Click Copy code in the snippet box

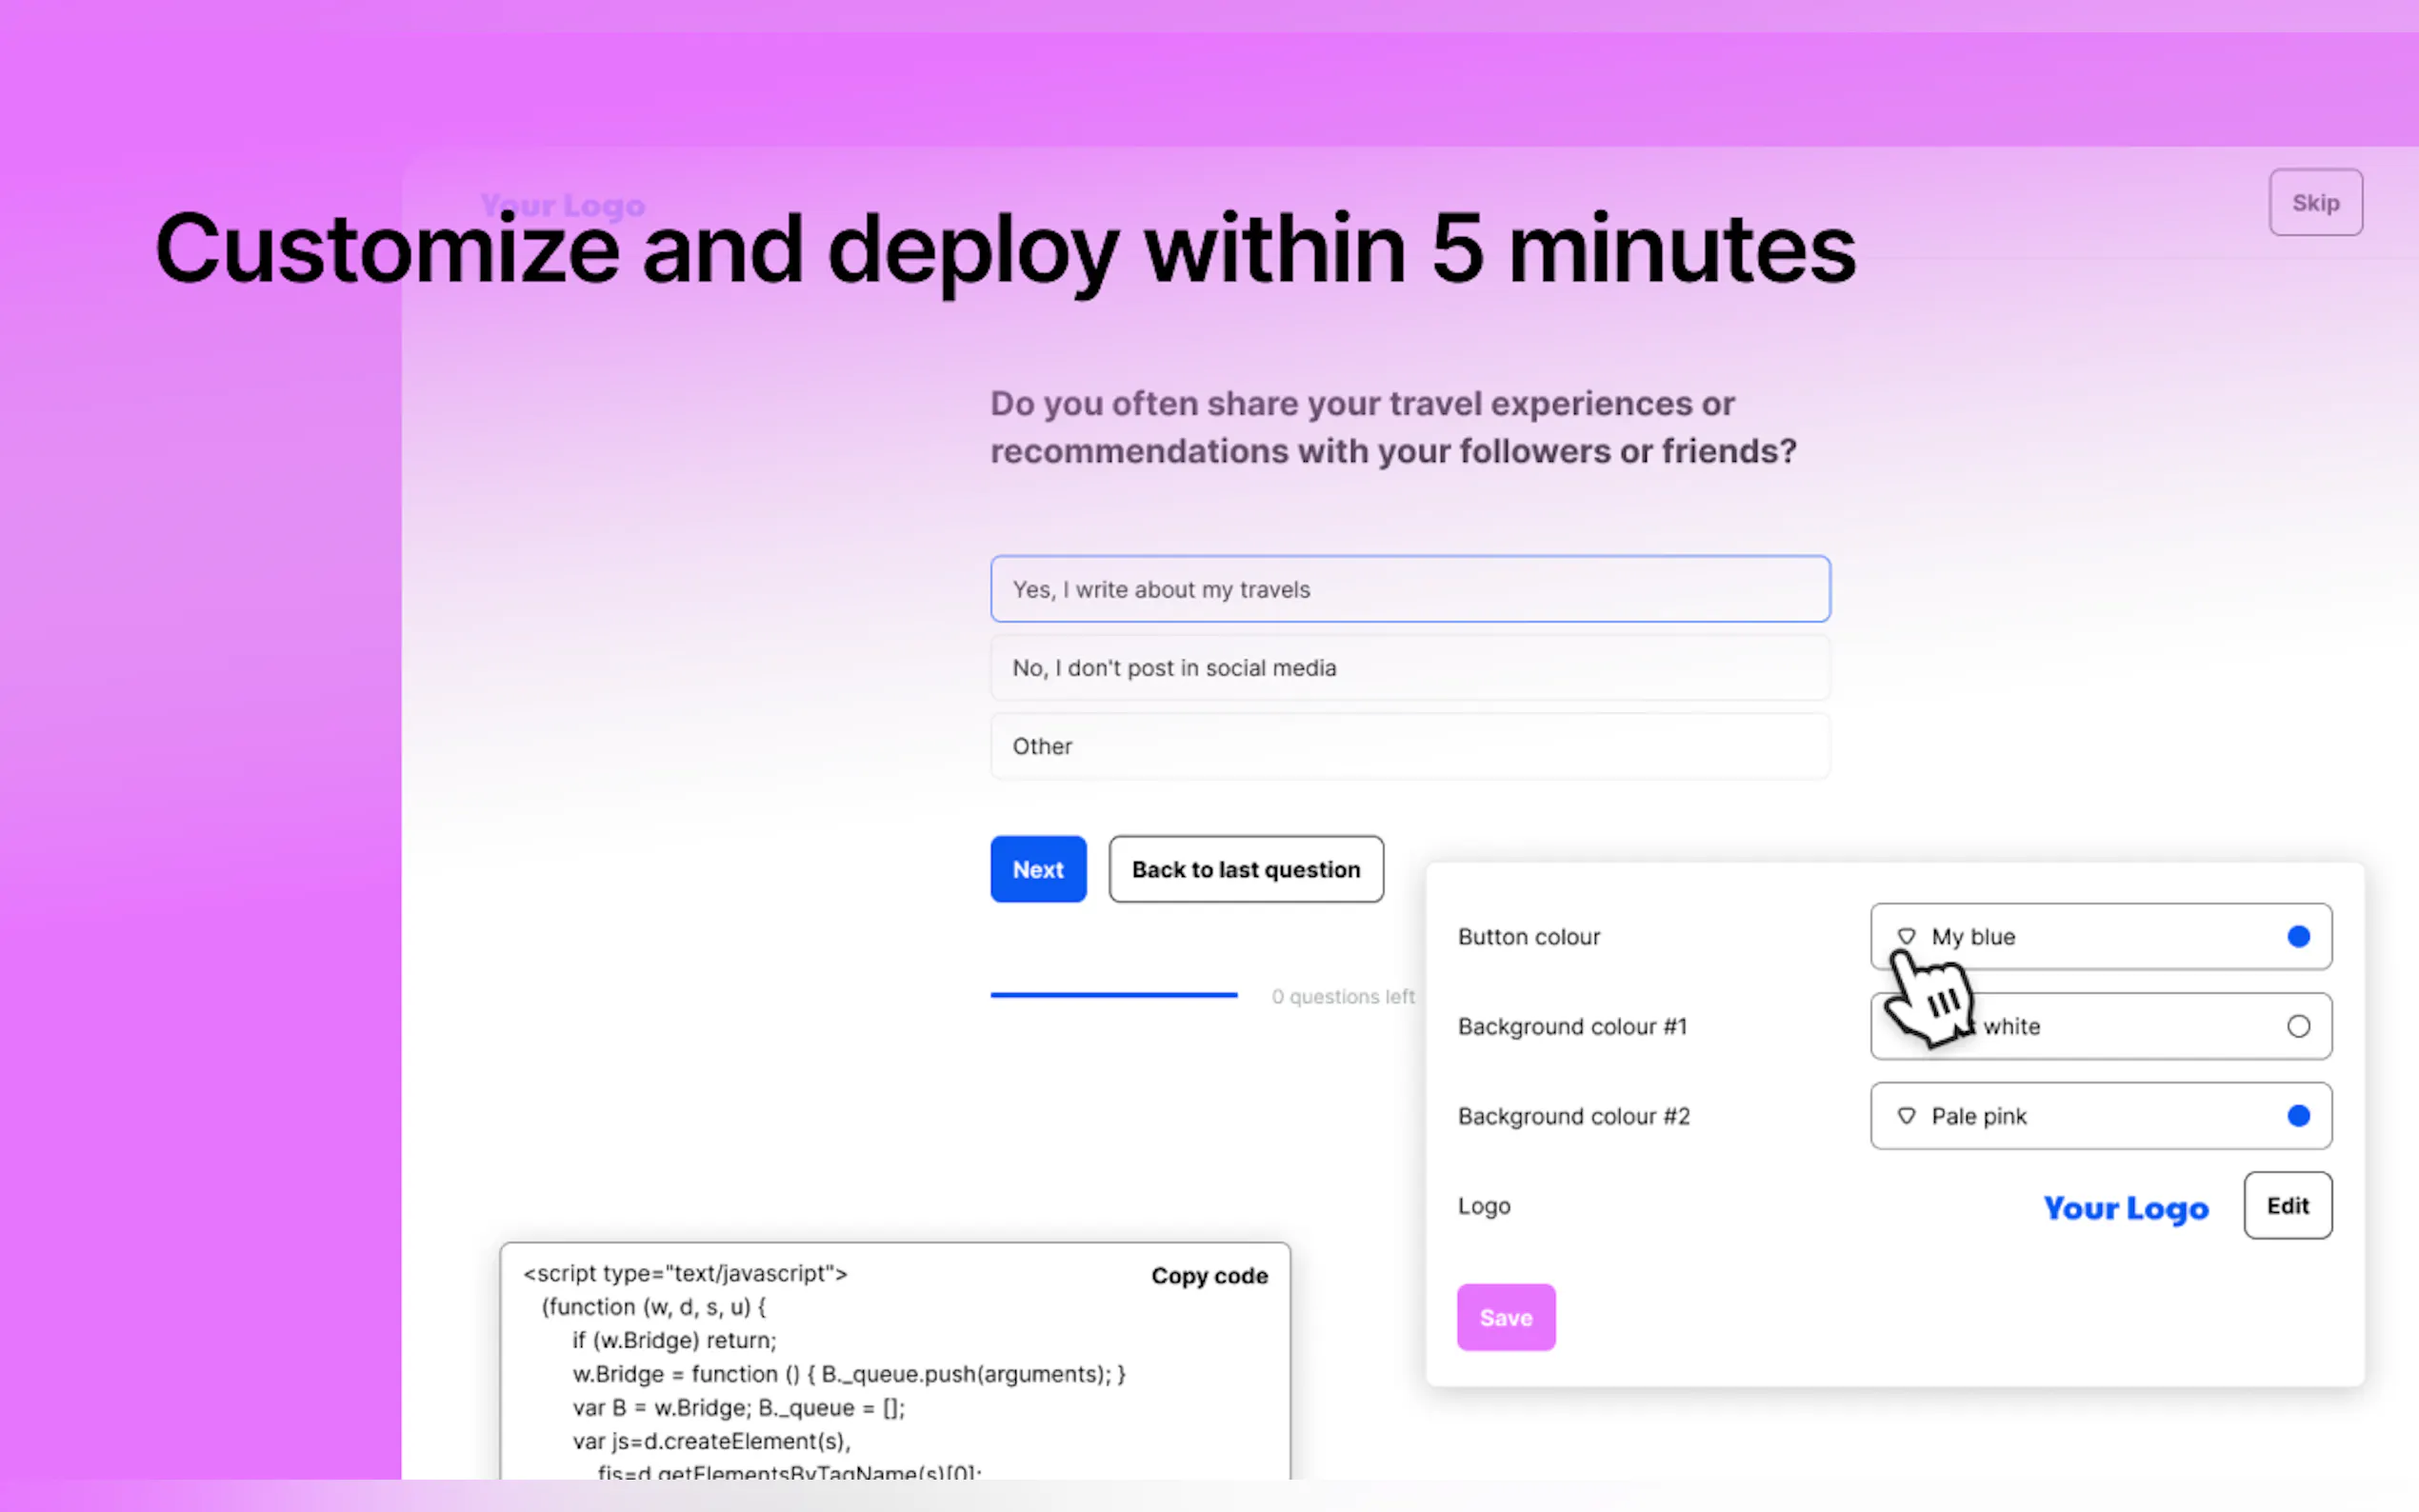click(x=1208, y=1276)
